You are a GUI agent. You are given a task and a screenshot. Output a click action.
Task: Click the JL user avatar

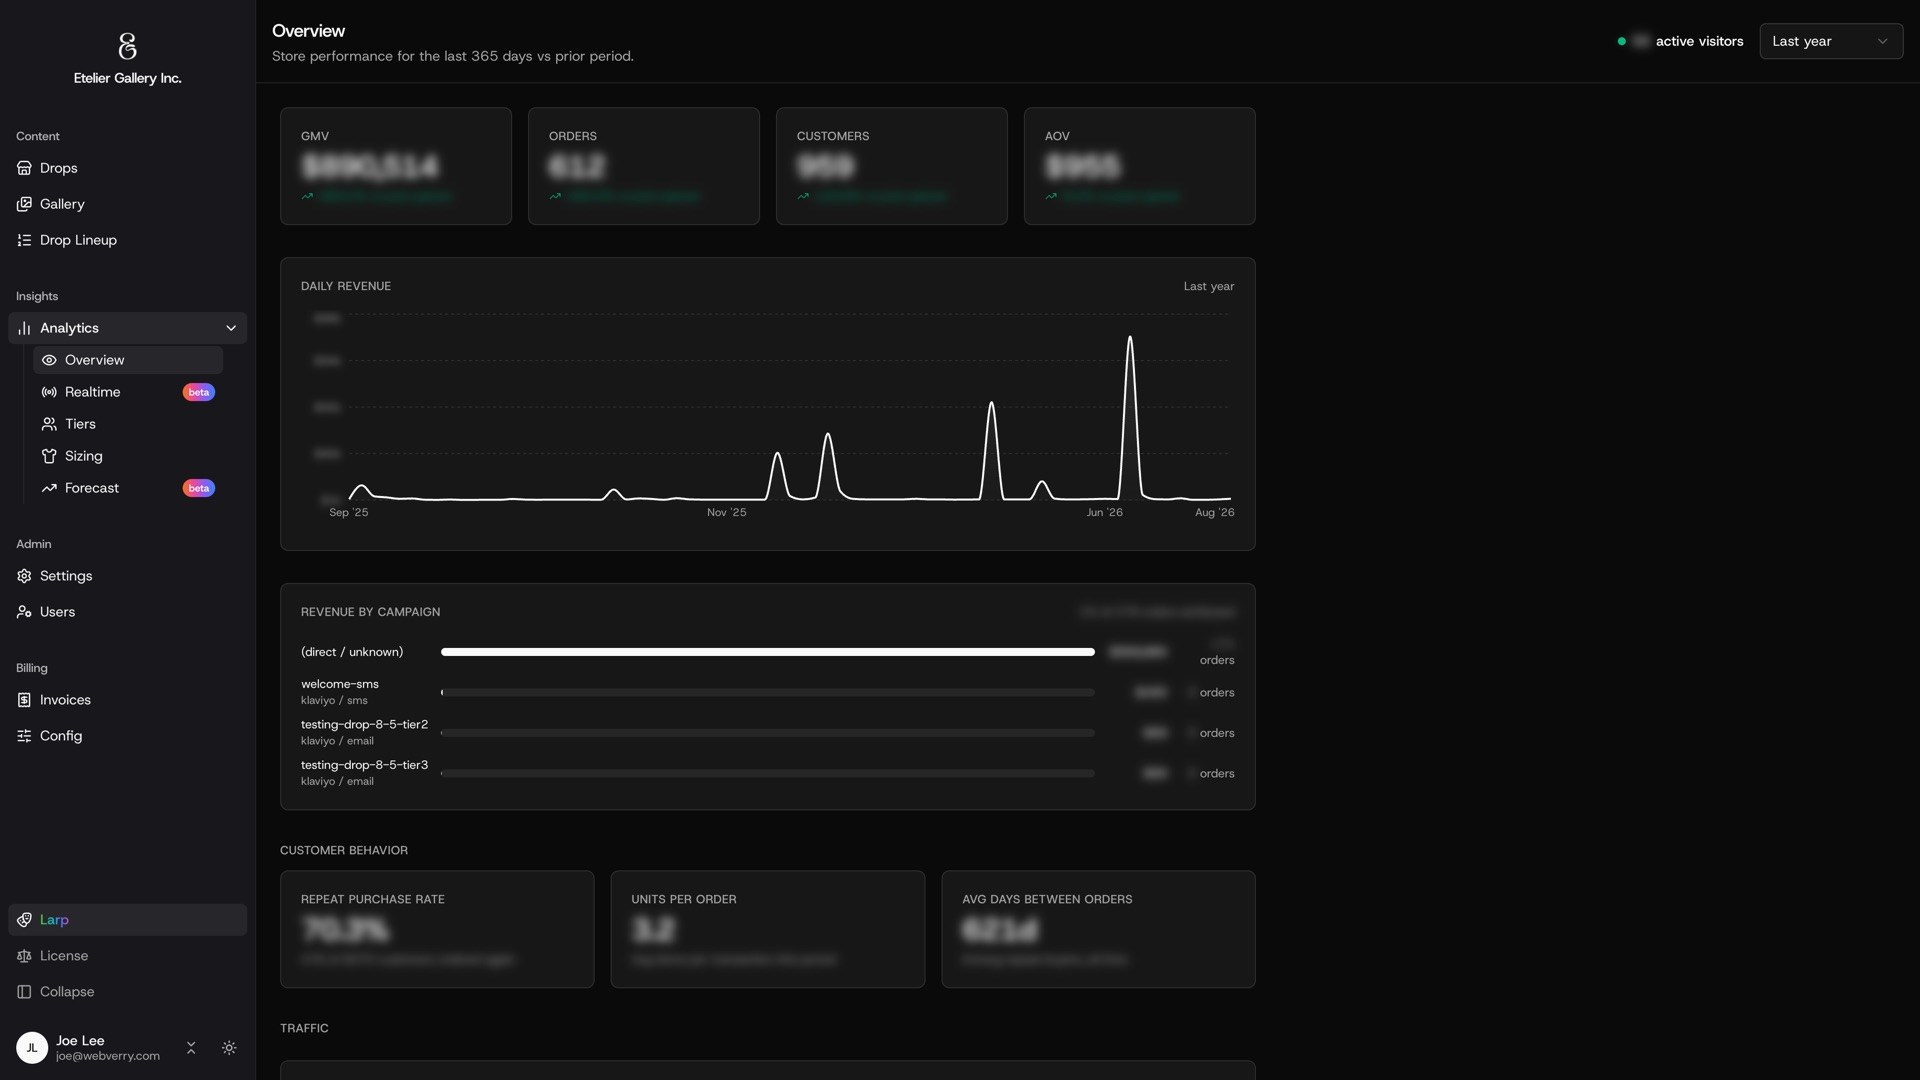(x=32, y=1048)
